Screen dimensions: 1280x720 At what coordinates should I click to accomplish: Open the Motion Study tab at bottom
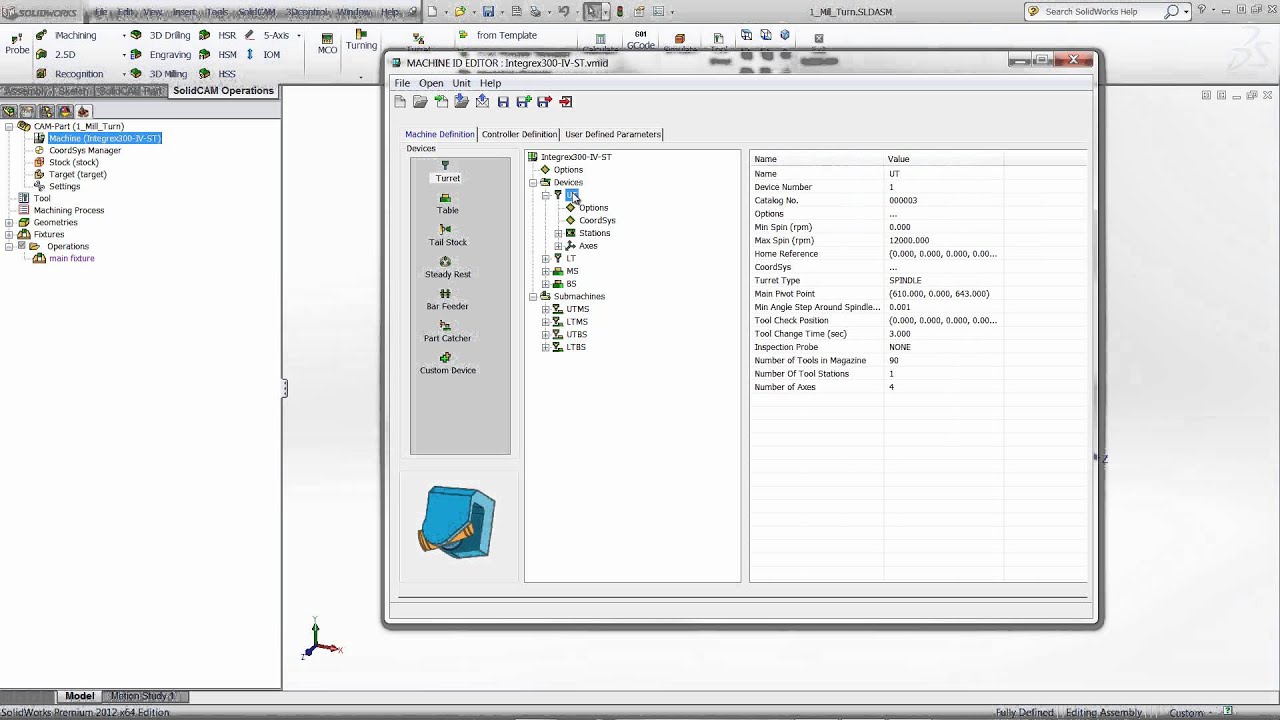tap(142, 696)
